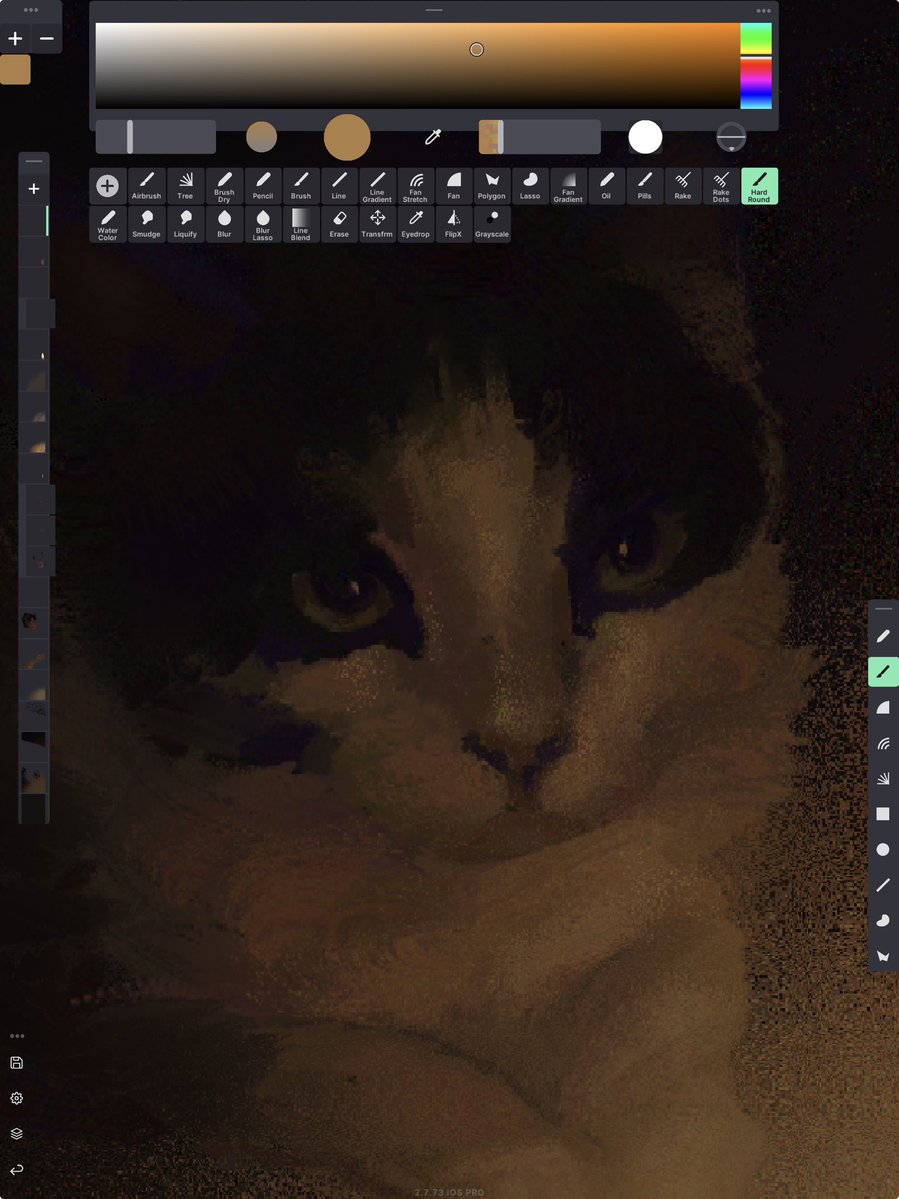
Task: Select the Oil brush tool
Action: pyautogui.click(x=606, y=186)
